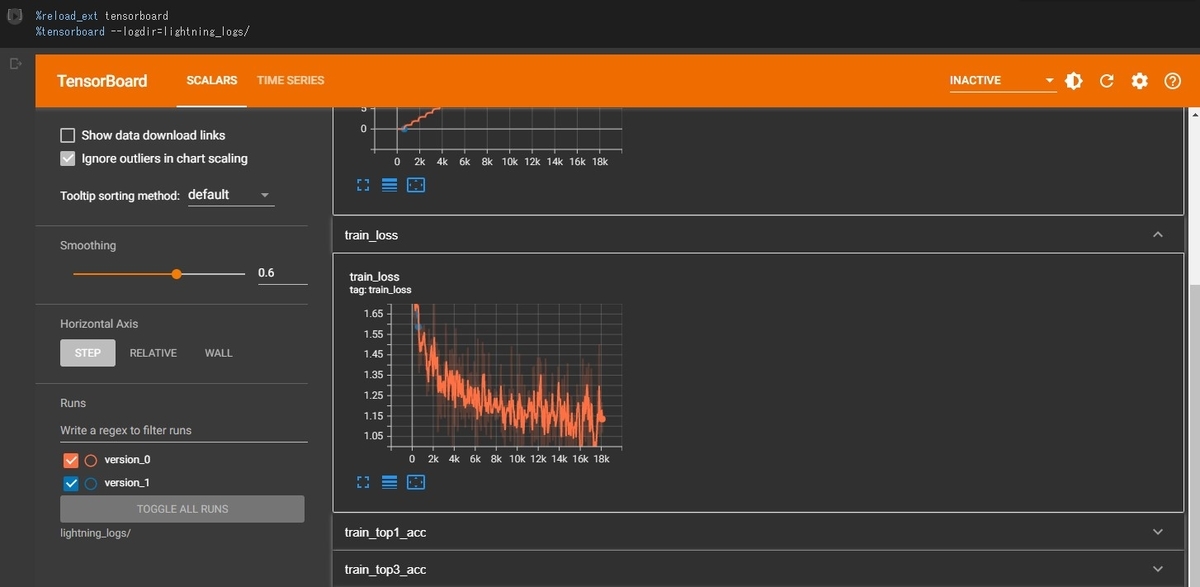Click the %reload_ext tensorboard code line
This screenshot has width=1200, height=587.
[x=102, y=17]
